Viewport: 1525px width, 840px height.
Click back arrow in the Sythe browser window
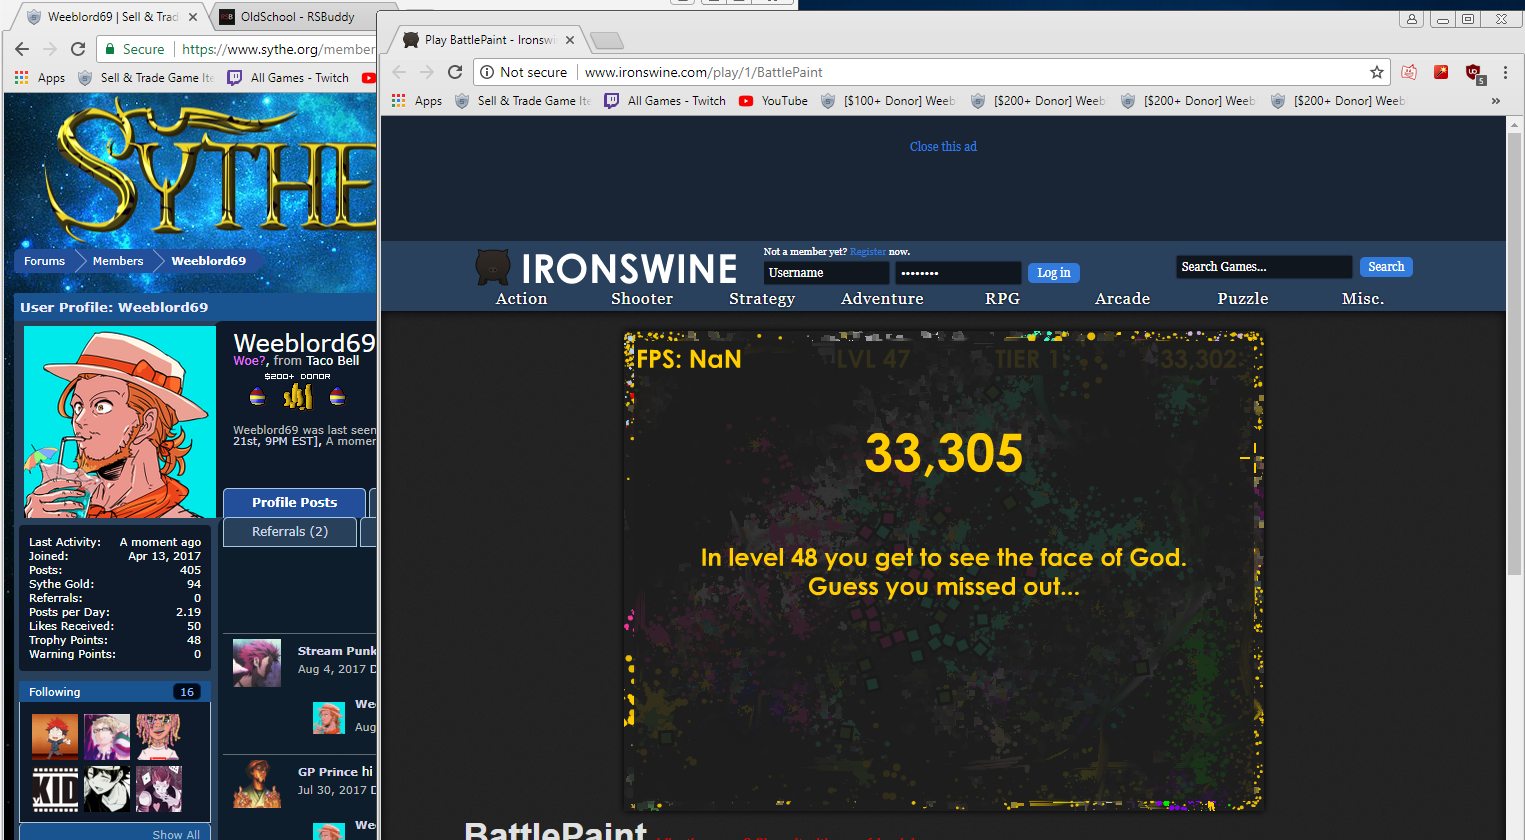(x=22, y=49)
